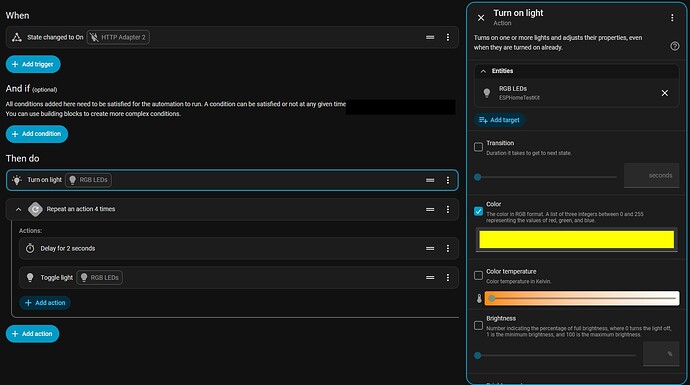Click the drag handle of the Delay for 2 seconds row
Image resolution: width=690 pixels, height=385 pixels.
430,248
